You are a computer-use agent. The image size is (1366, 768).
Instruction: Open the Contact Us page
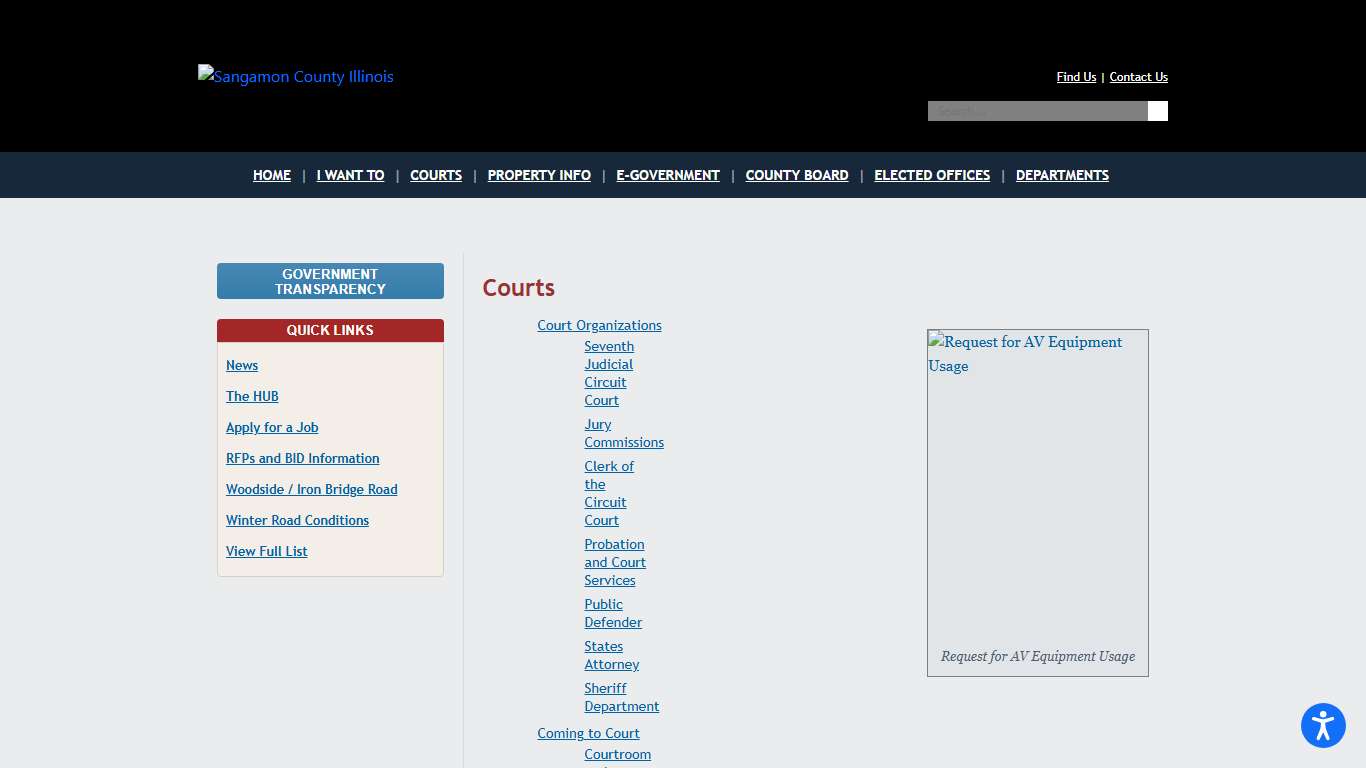point(1138,77)
